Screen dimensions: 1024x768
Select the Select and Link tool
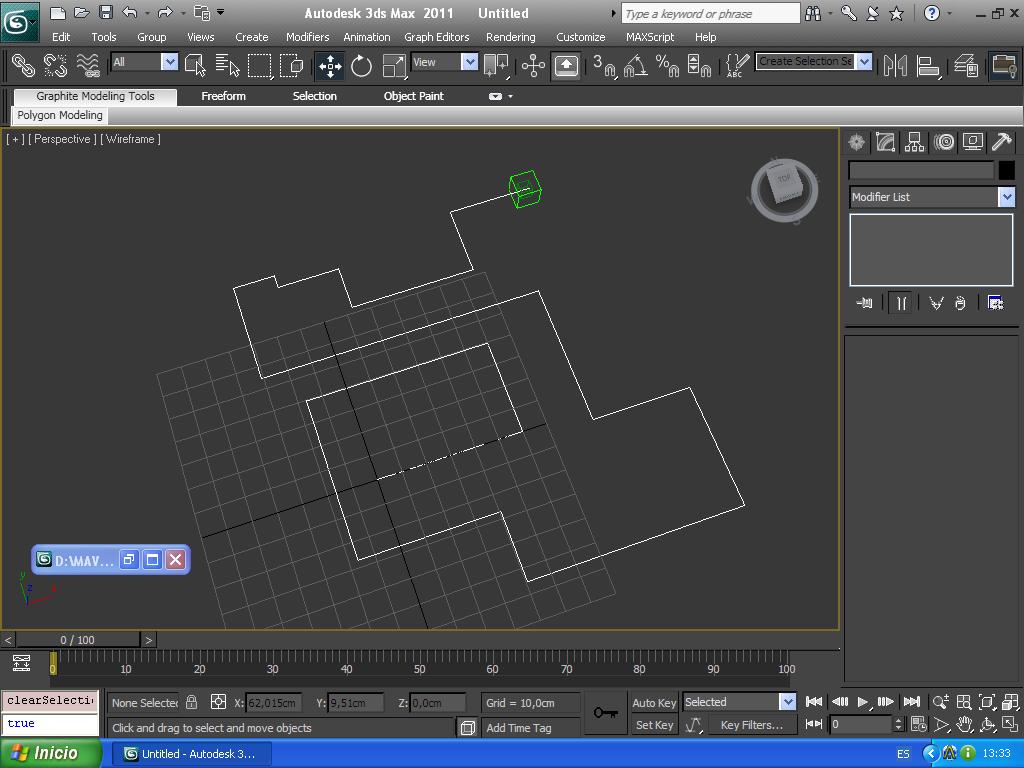(x=23, y=65)
